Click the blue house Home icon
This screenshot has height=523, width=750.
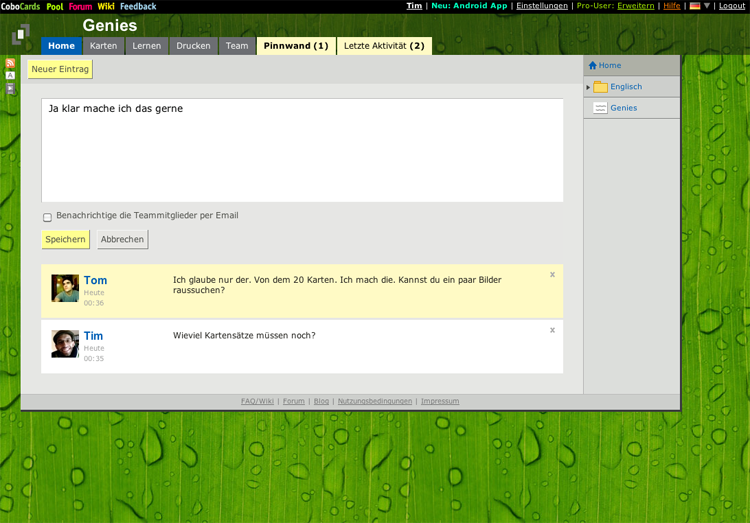(x=593, y=66)
